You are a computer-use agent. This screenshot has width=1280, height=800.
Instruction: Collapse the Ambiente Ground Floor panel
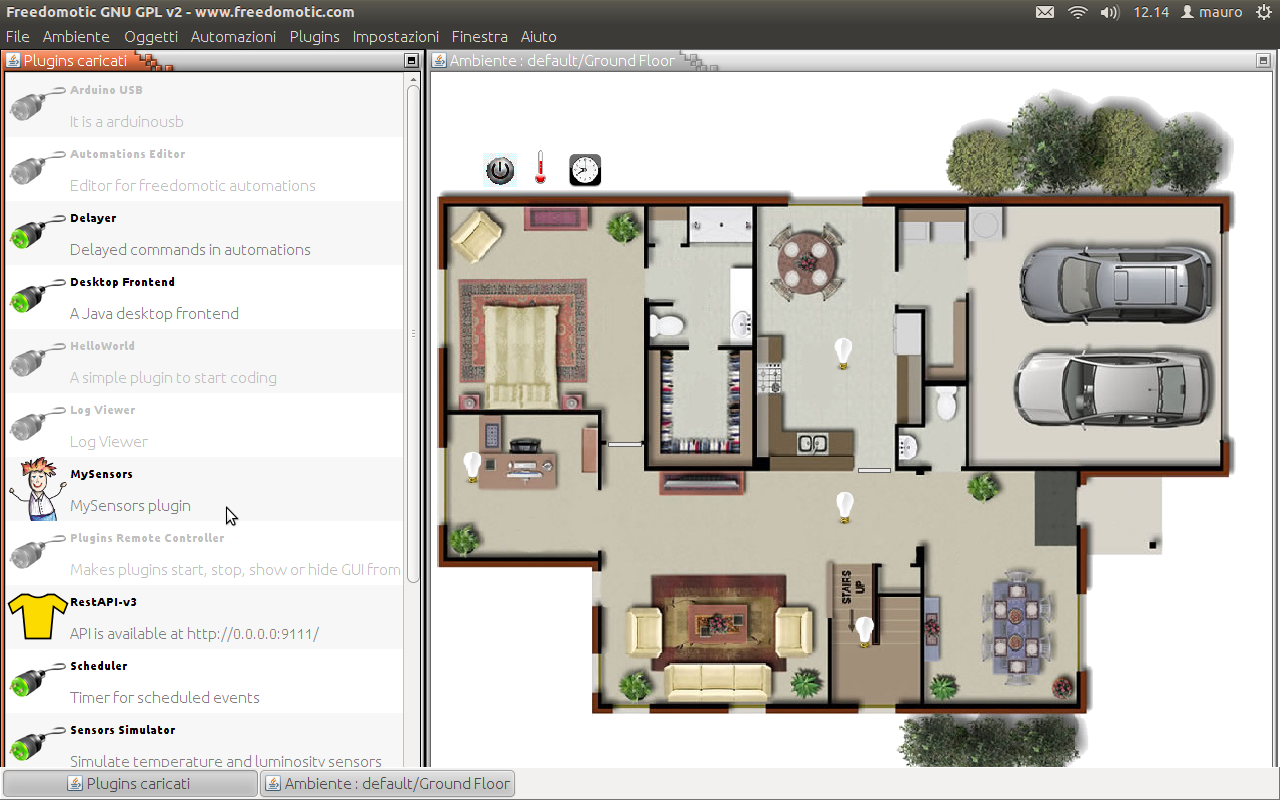(x=1263, y=61)
